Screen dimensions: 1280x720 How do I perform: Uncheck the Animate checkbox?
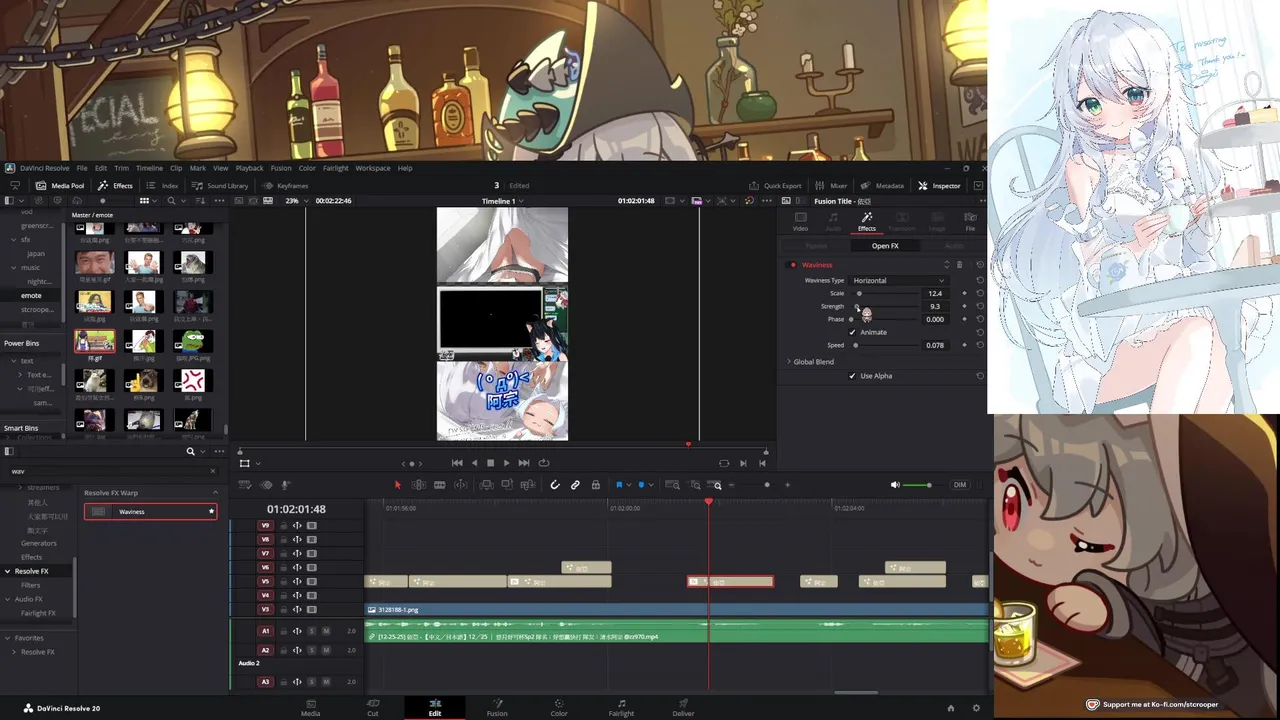pos(852,332)
